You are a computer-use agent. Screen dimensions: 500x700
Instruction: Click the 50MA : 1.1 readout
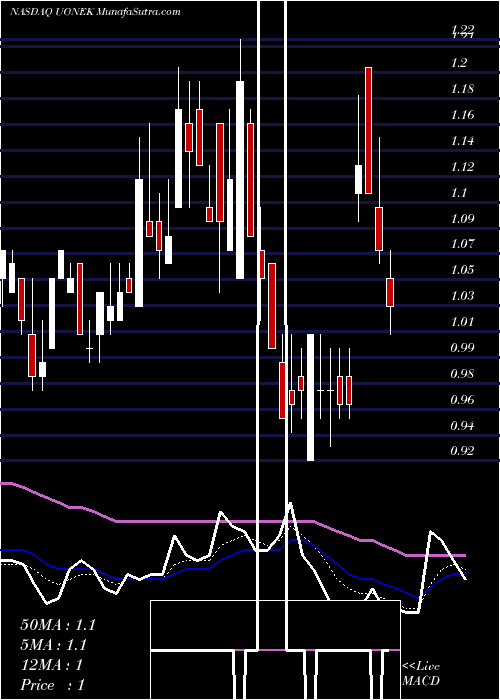58,625
